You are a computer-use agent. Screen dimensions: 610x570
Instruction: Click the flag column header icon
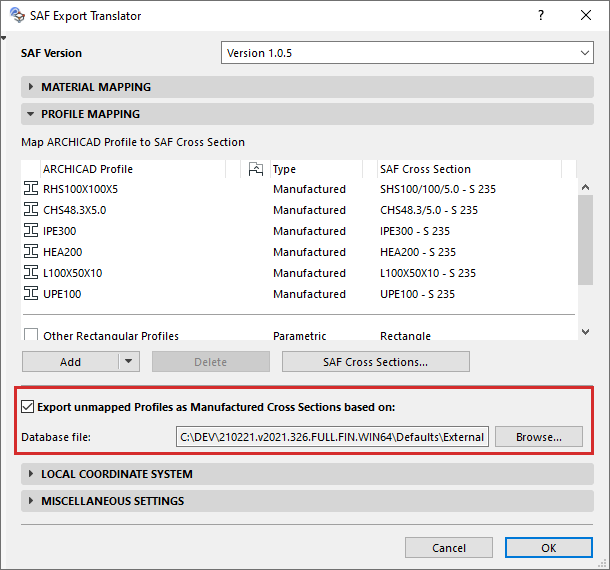[x=256, y=169]
